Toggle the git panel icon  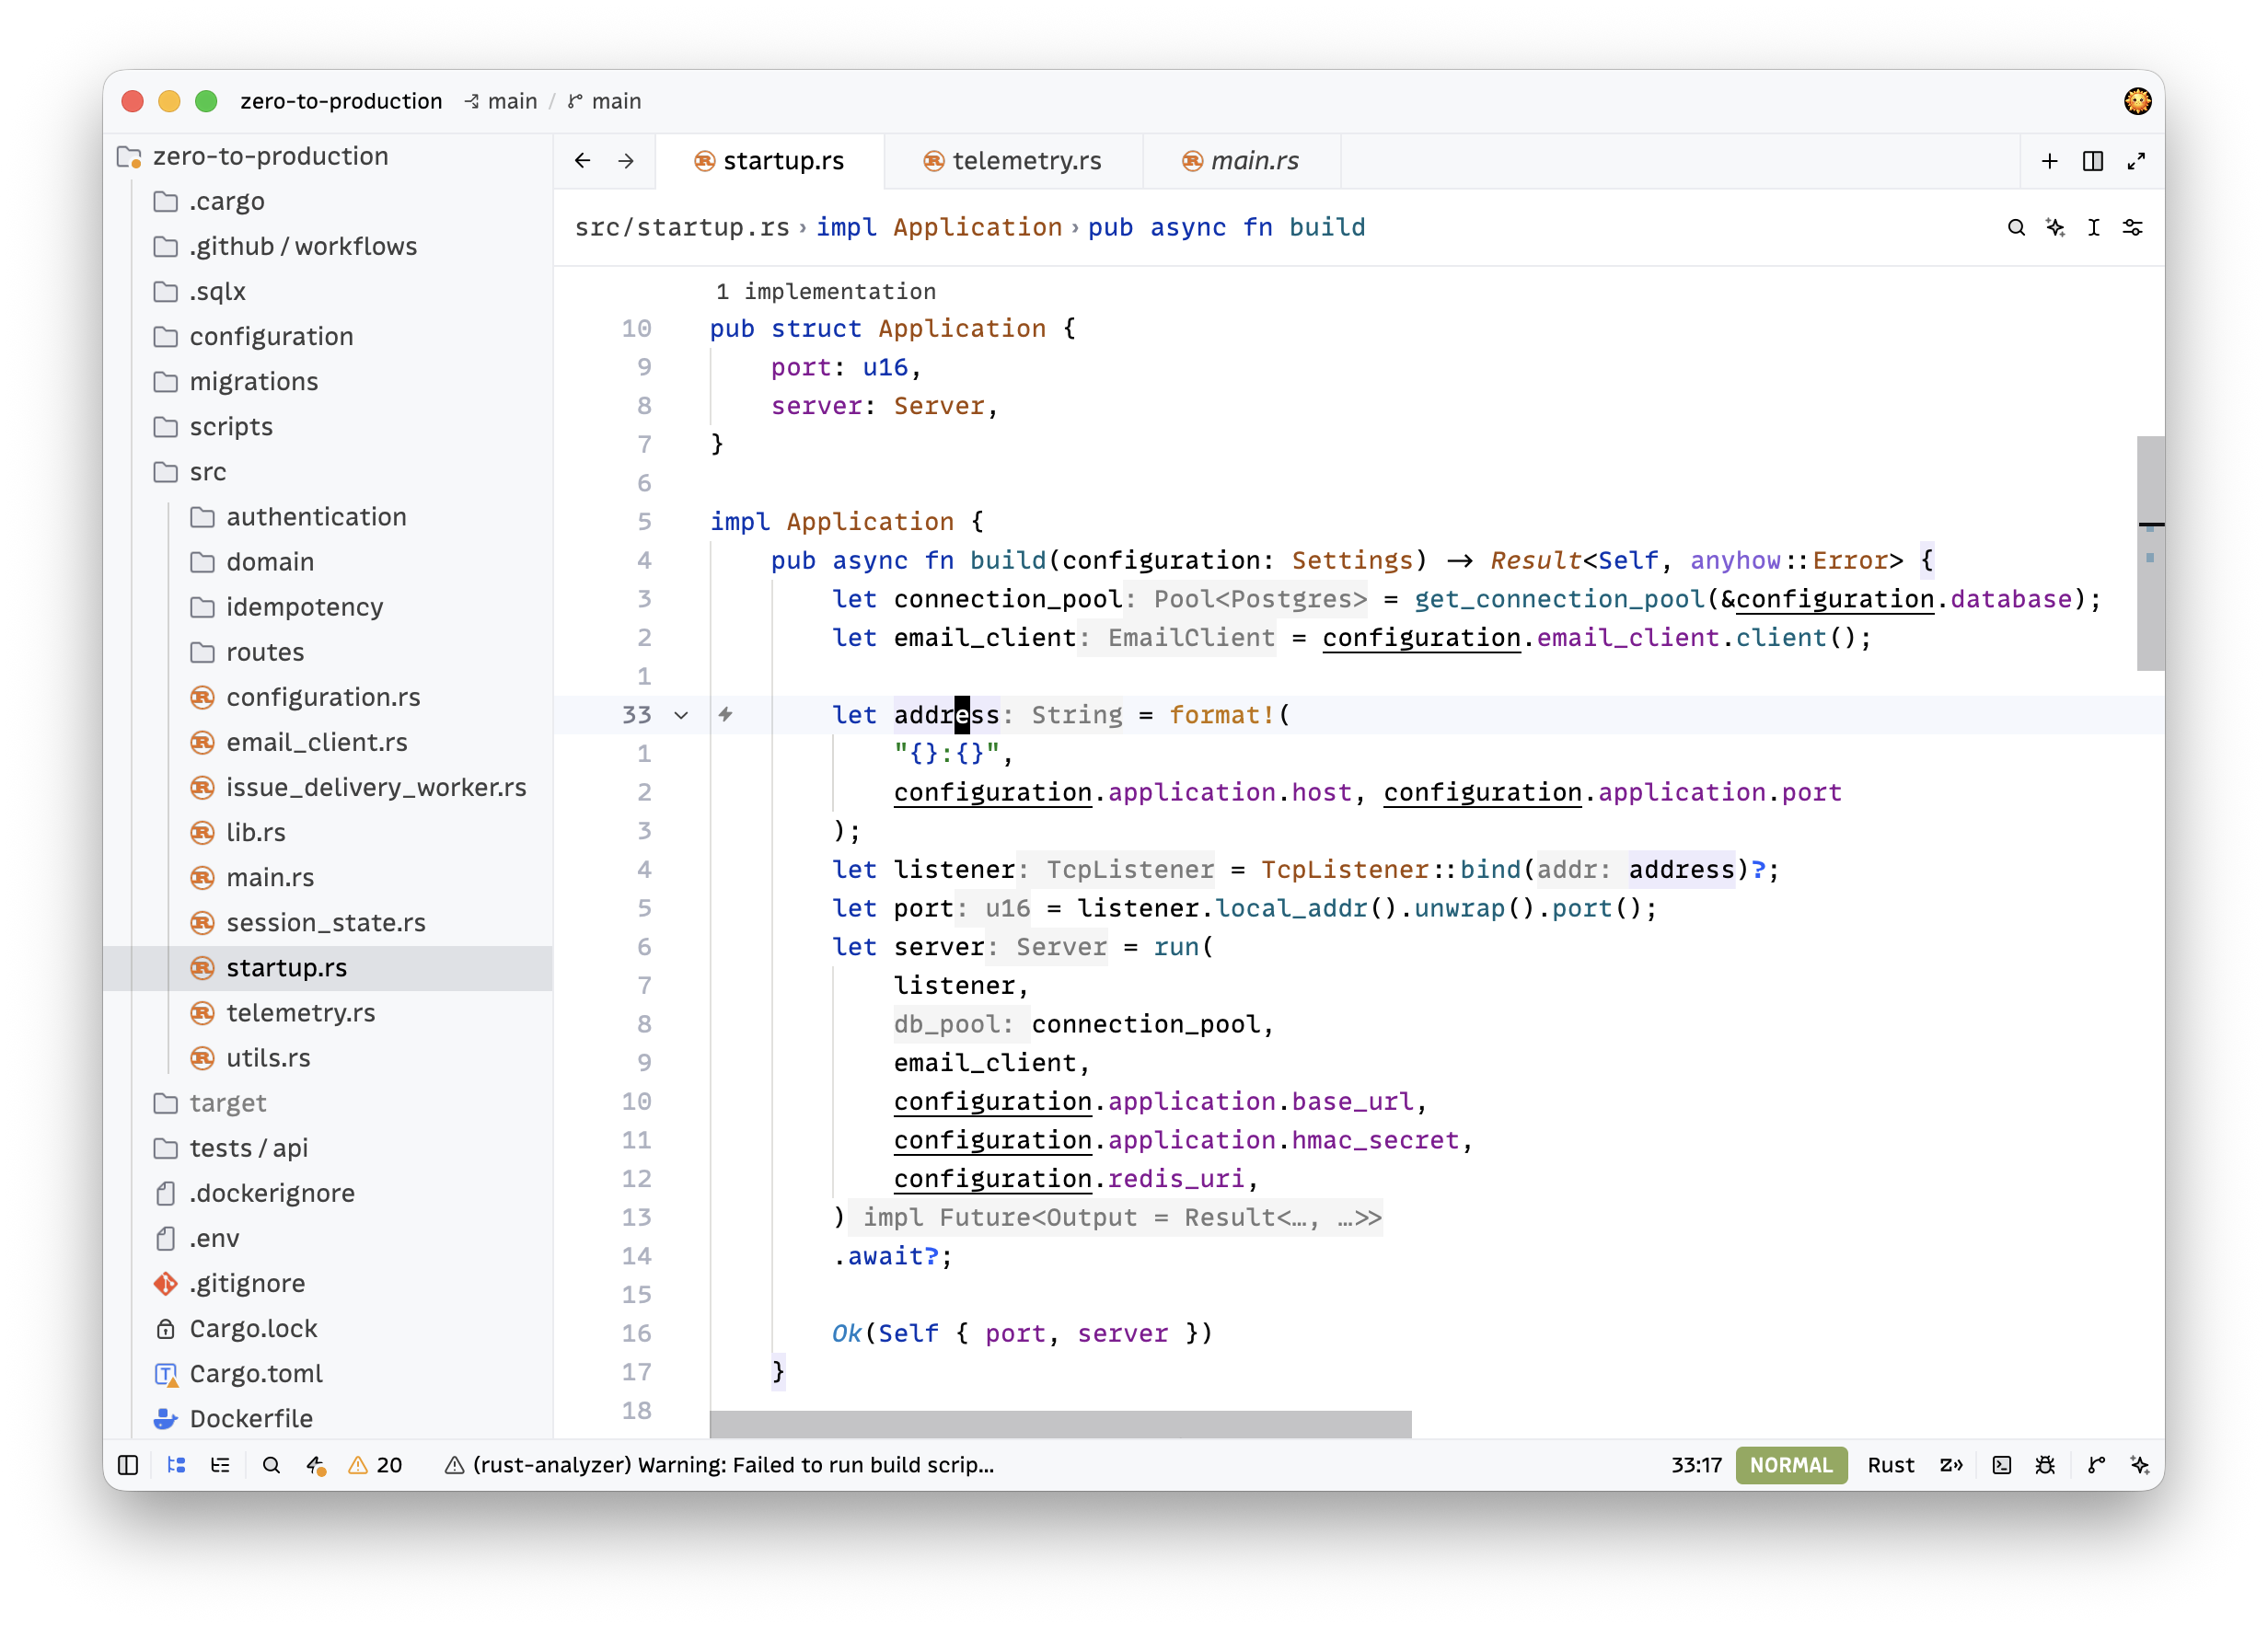(2096, 1464)
